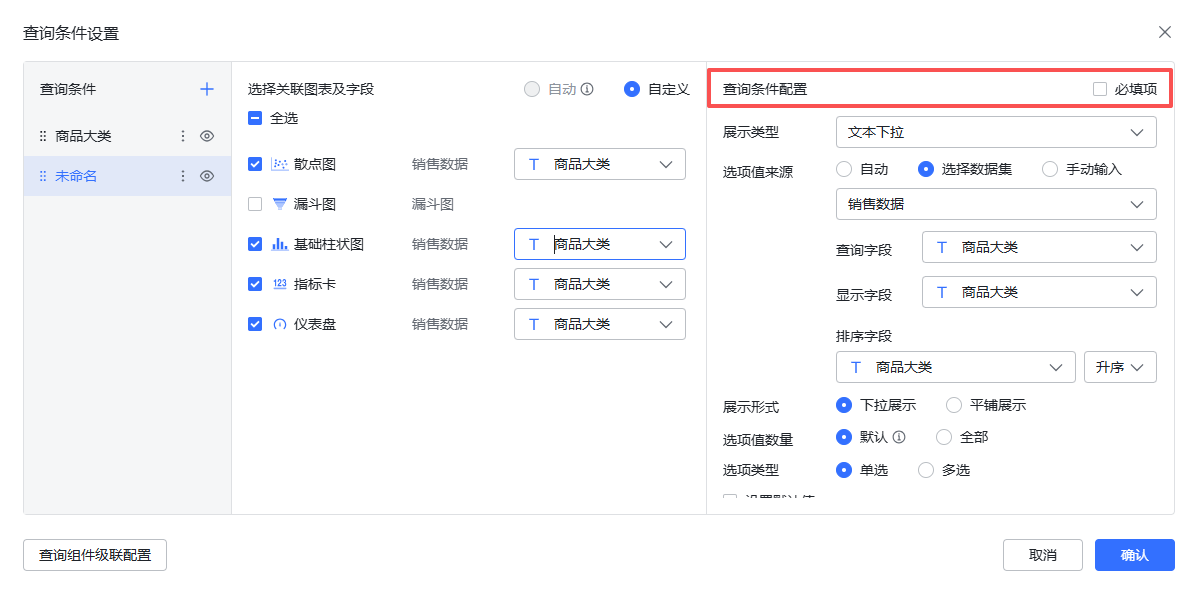Uncheck the 全选 checkbox
This screenshot has width=1193, height=592.
(254, 117)
